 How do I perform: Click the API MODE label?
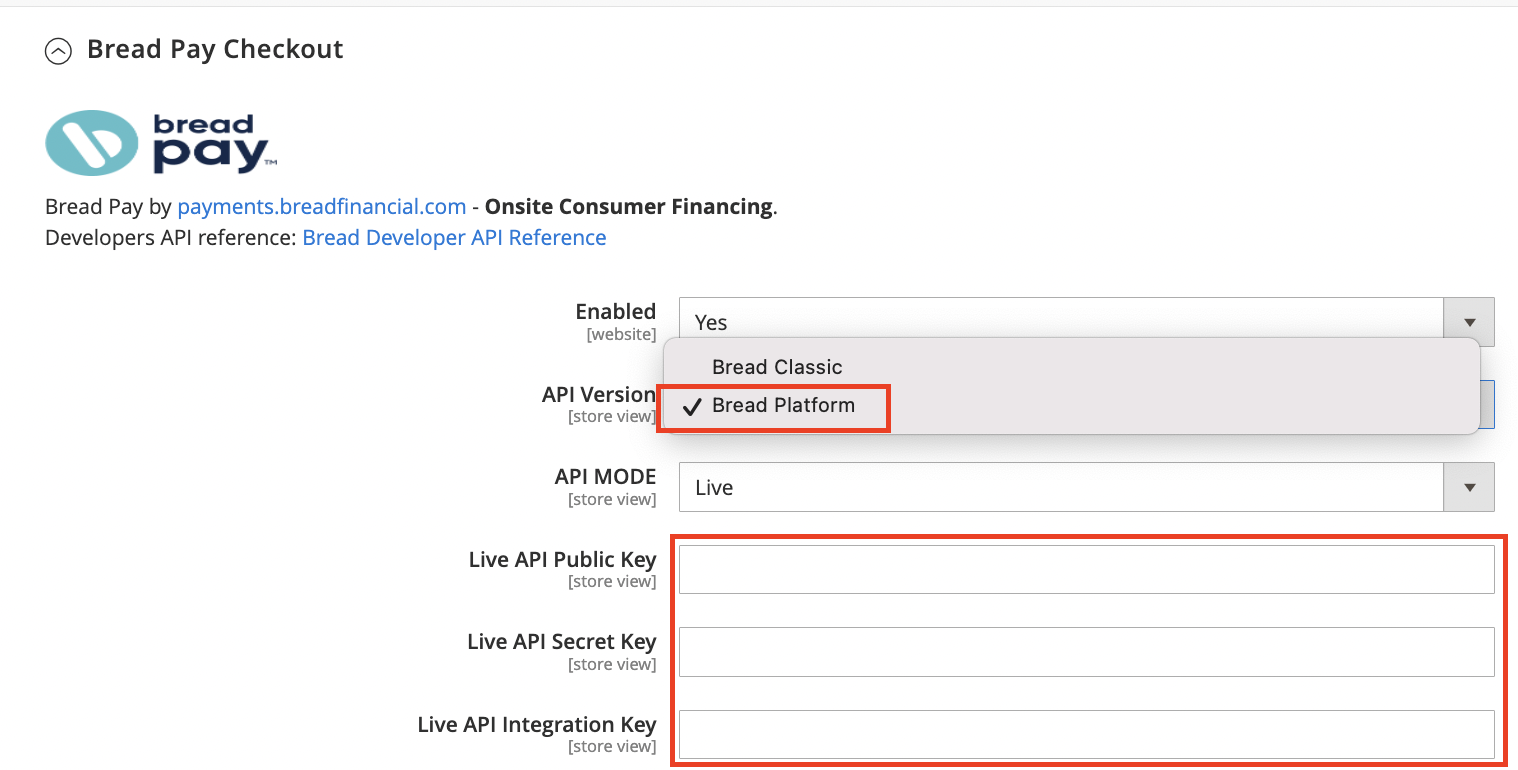606,477
